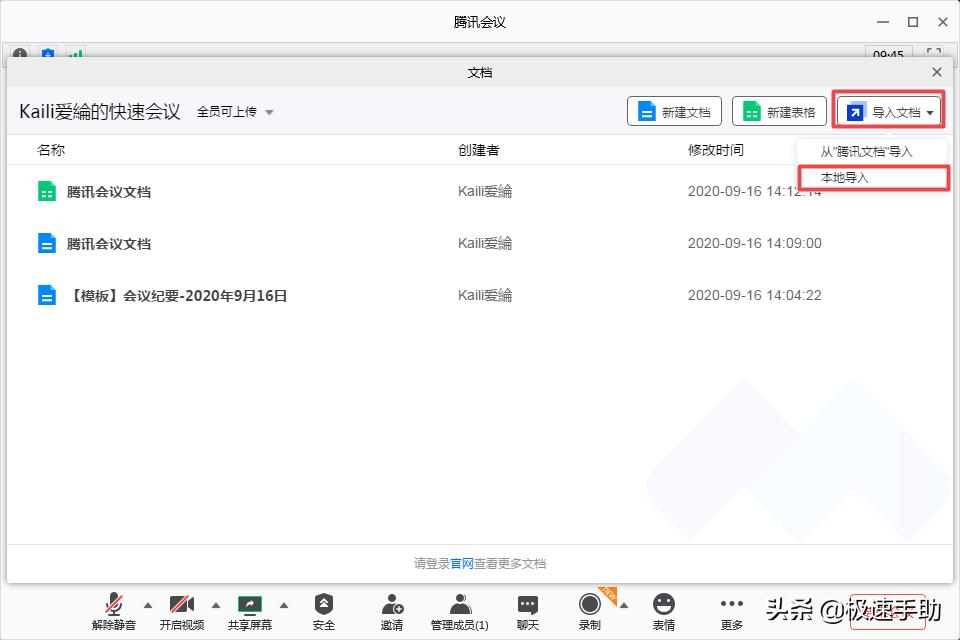Create a spreadsheet with 新建表格

pyautogui.click(x=779, y=111)
